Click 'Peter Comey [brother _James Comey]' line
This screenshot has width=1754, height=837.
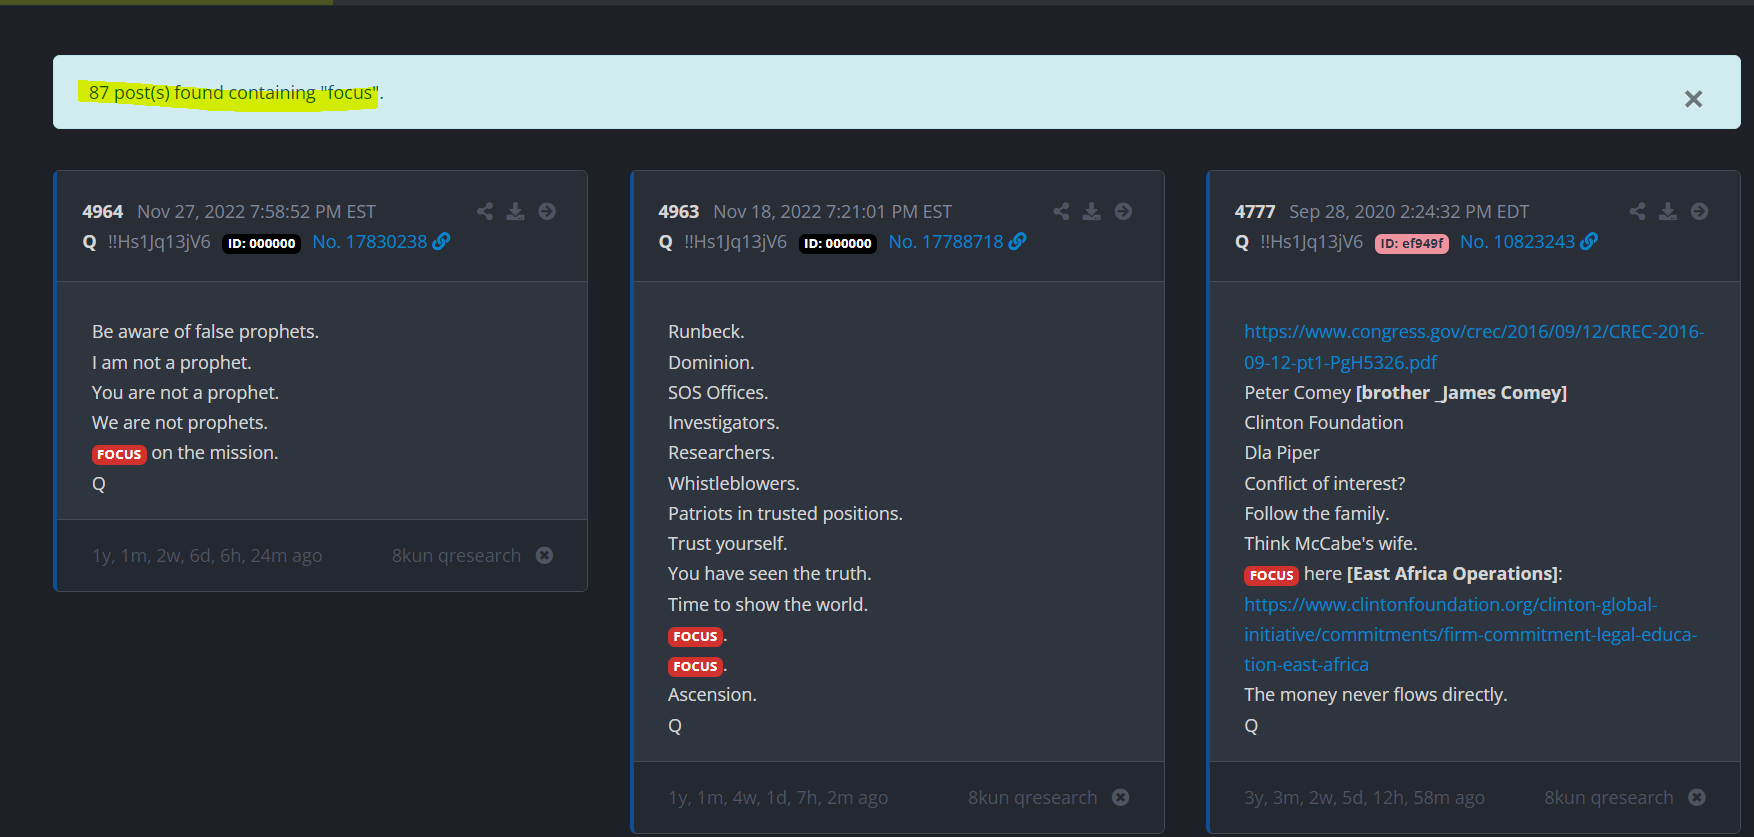click(x=1405, y=392)
